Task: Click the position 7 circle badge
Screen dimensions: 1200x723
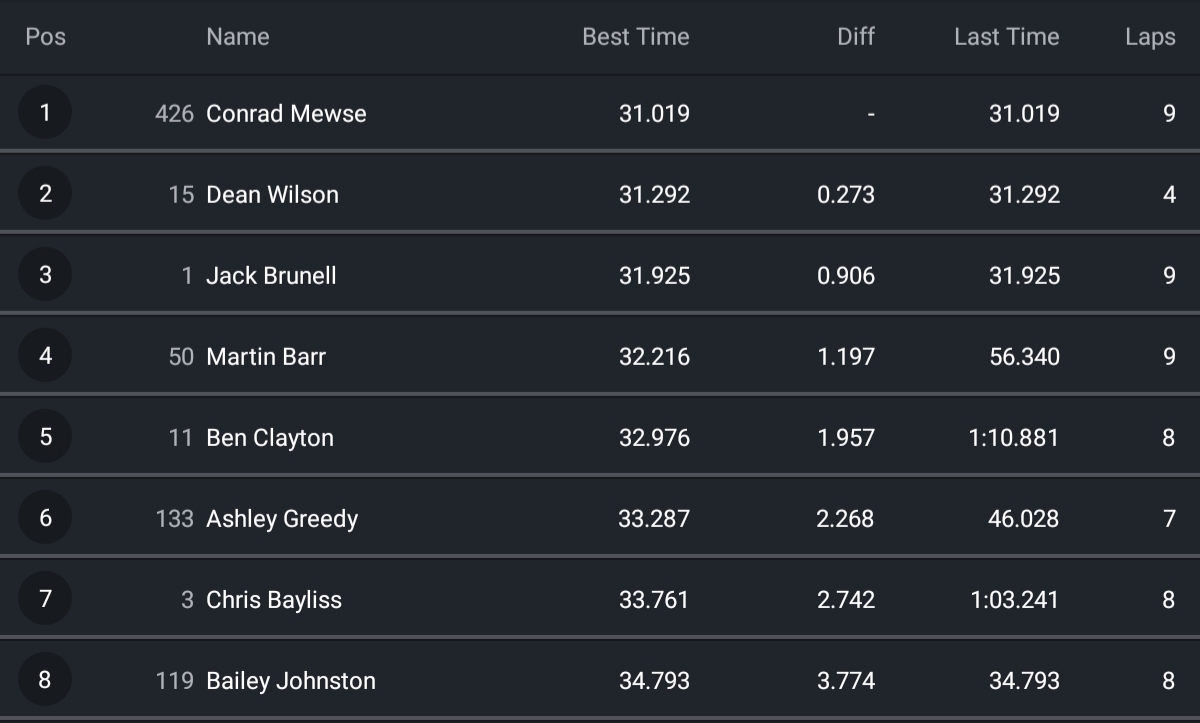Action: tap(45, 599)
